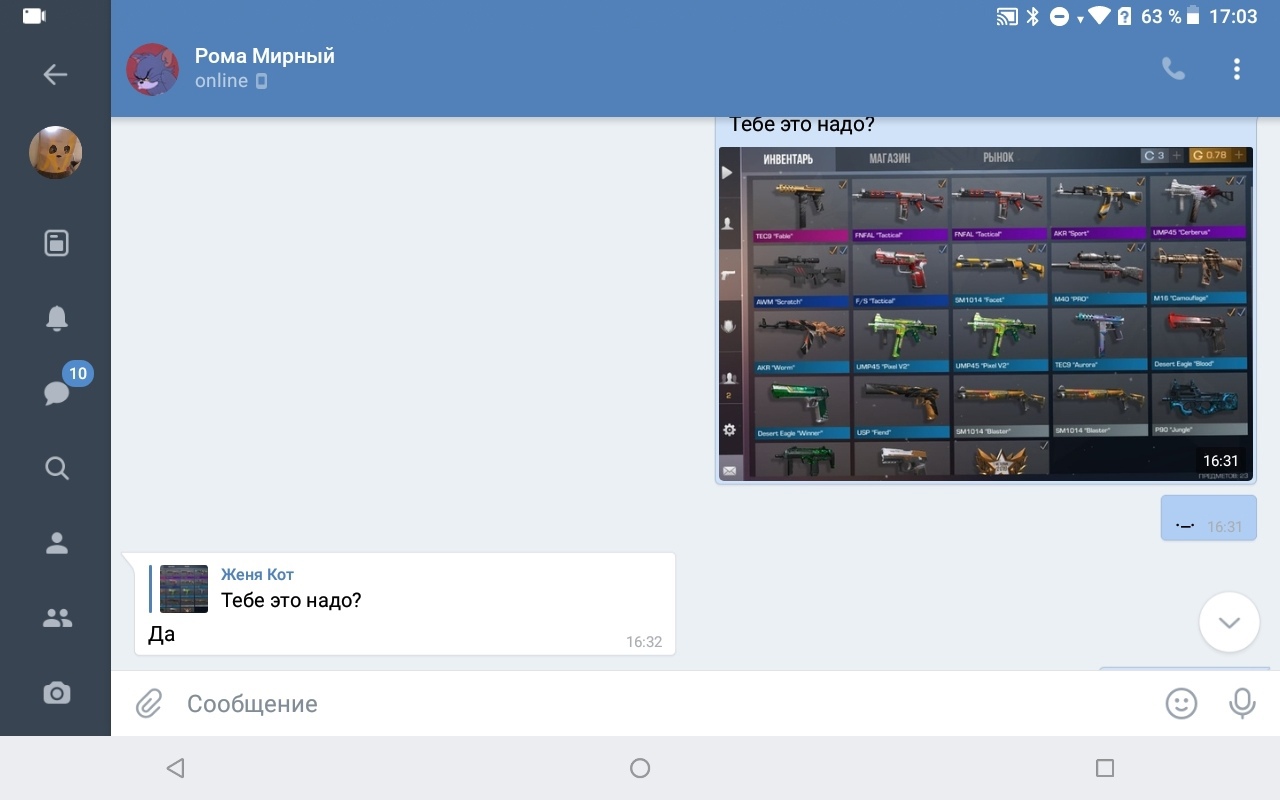Open the friends icon in sidebar

(x=56, y=543)
